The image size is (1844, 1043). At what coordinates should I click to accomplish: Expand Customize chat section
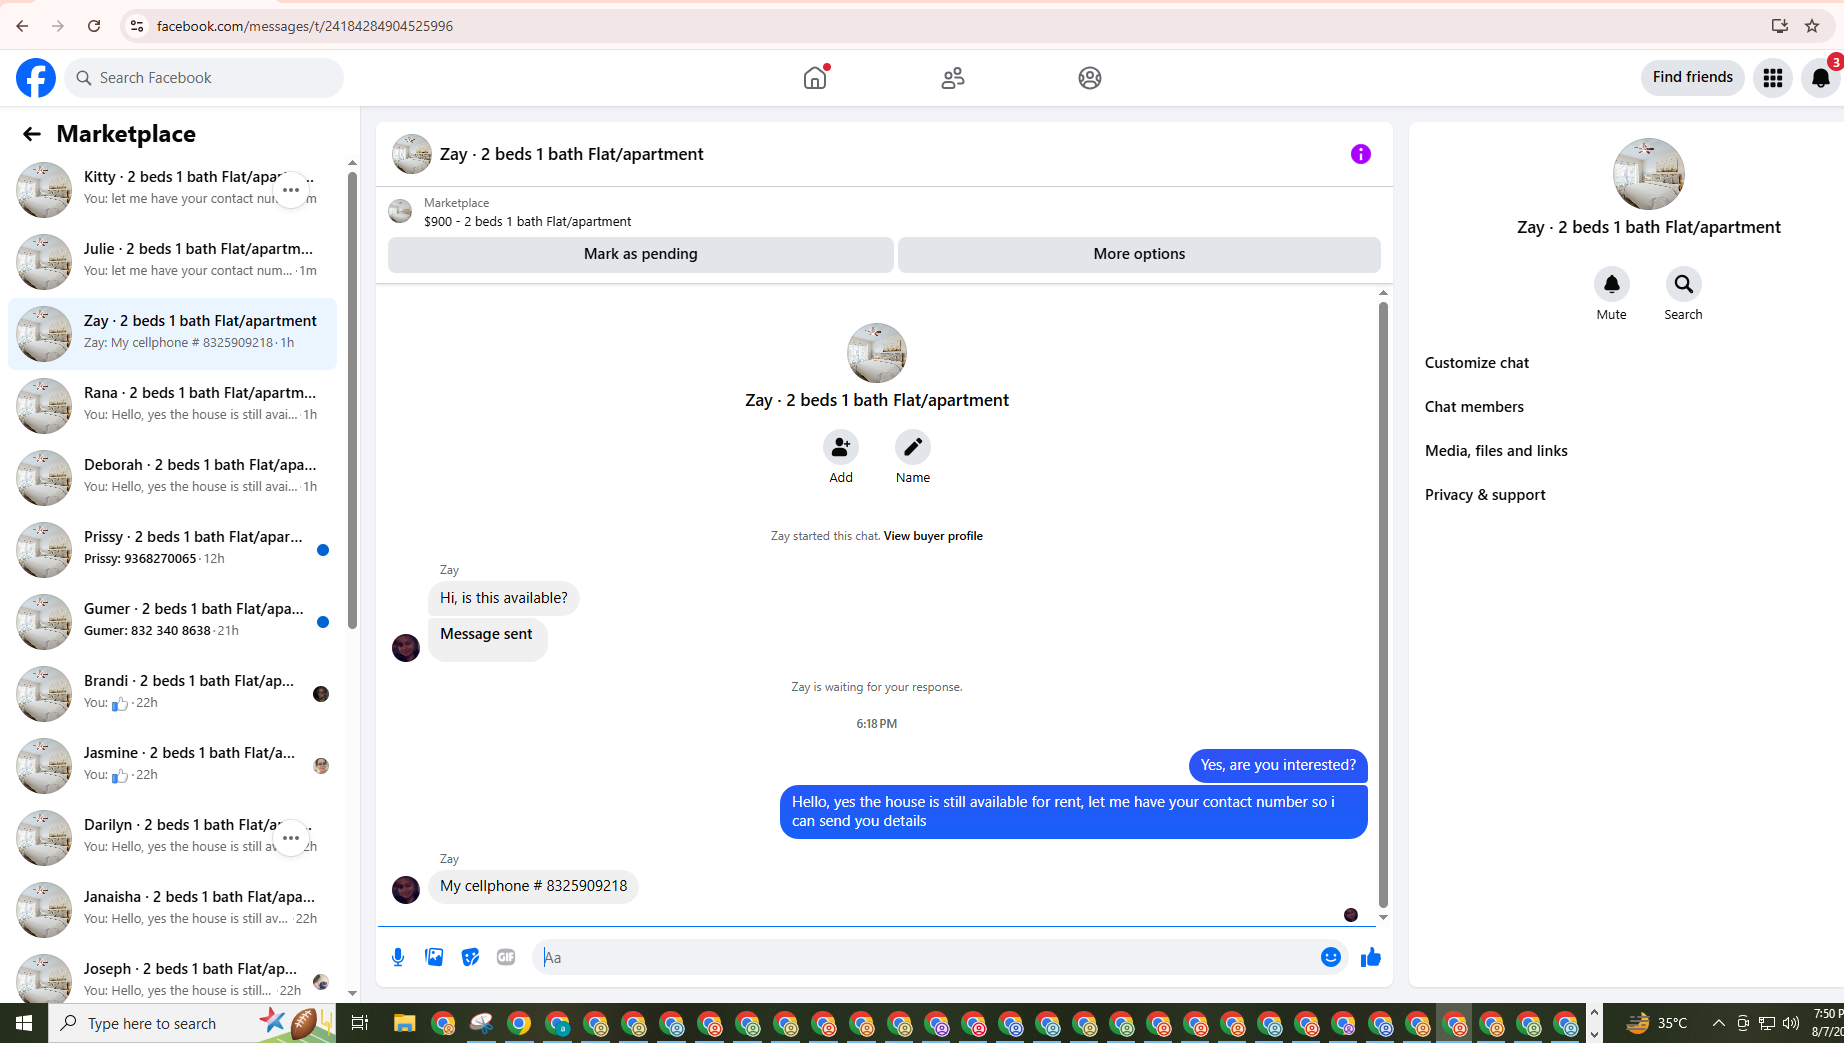click(x=1477, y=363)
